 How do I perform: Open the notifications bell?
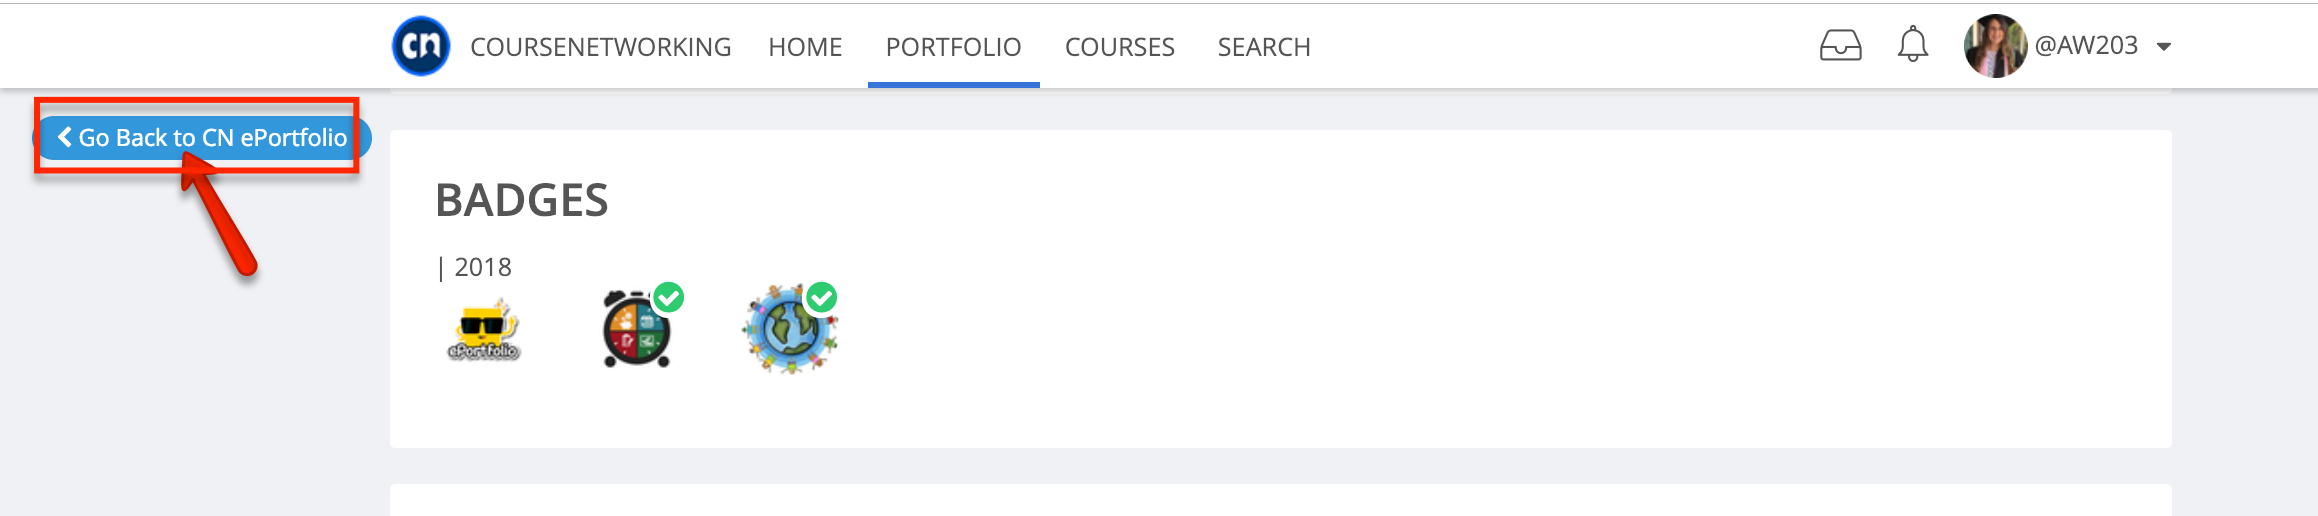point(1912,45)
